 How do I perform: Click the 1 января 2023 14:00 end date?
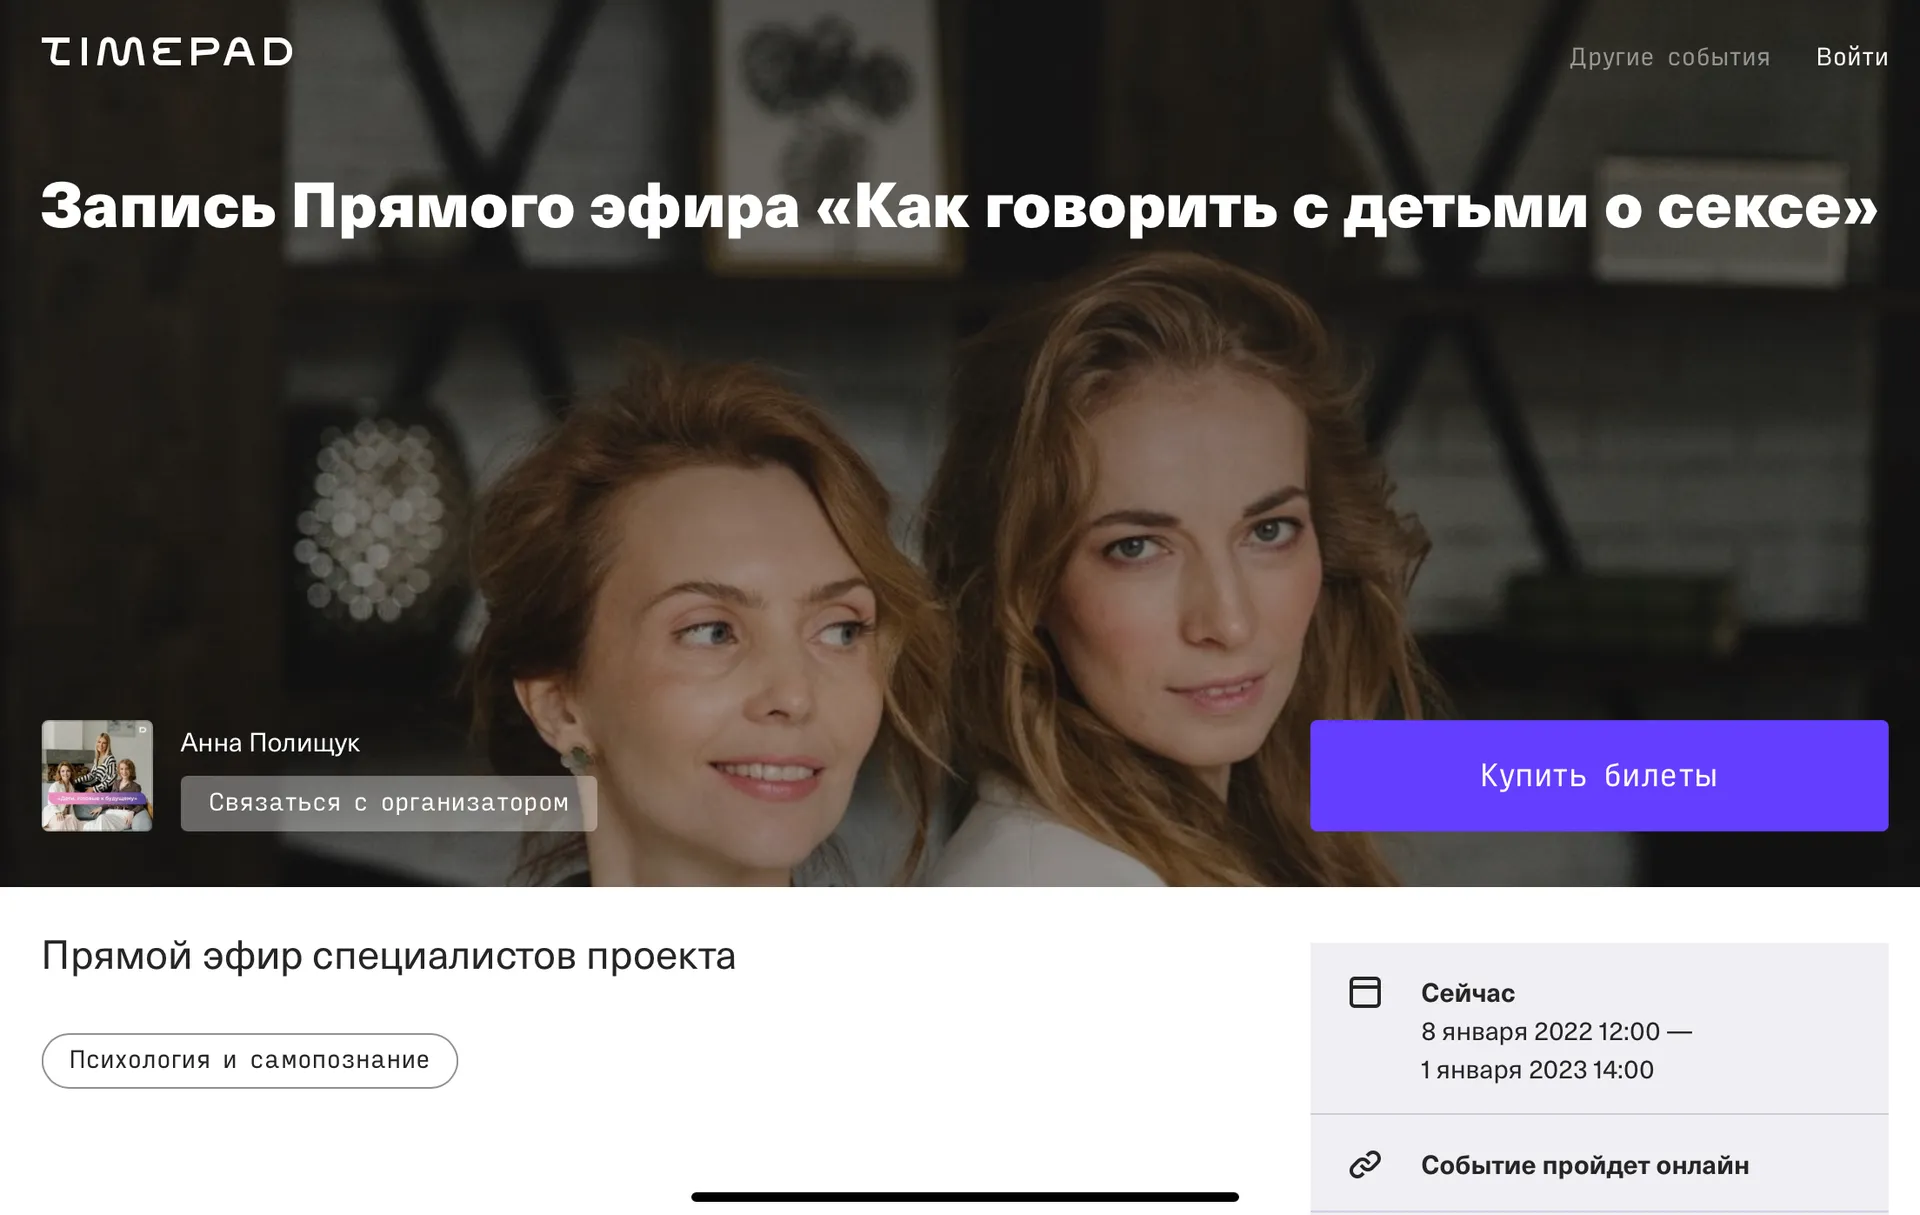click(x=1536, y=1070)
